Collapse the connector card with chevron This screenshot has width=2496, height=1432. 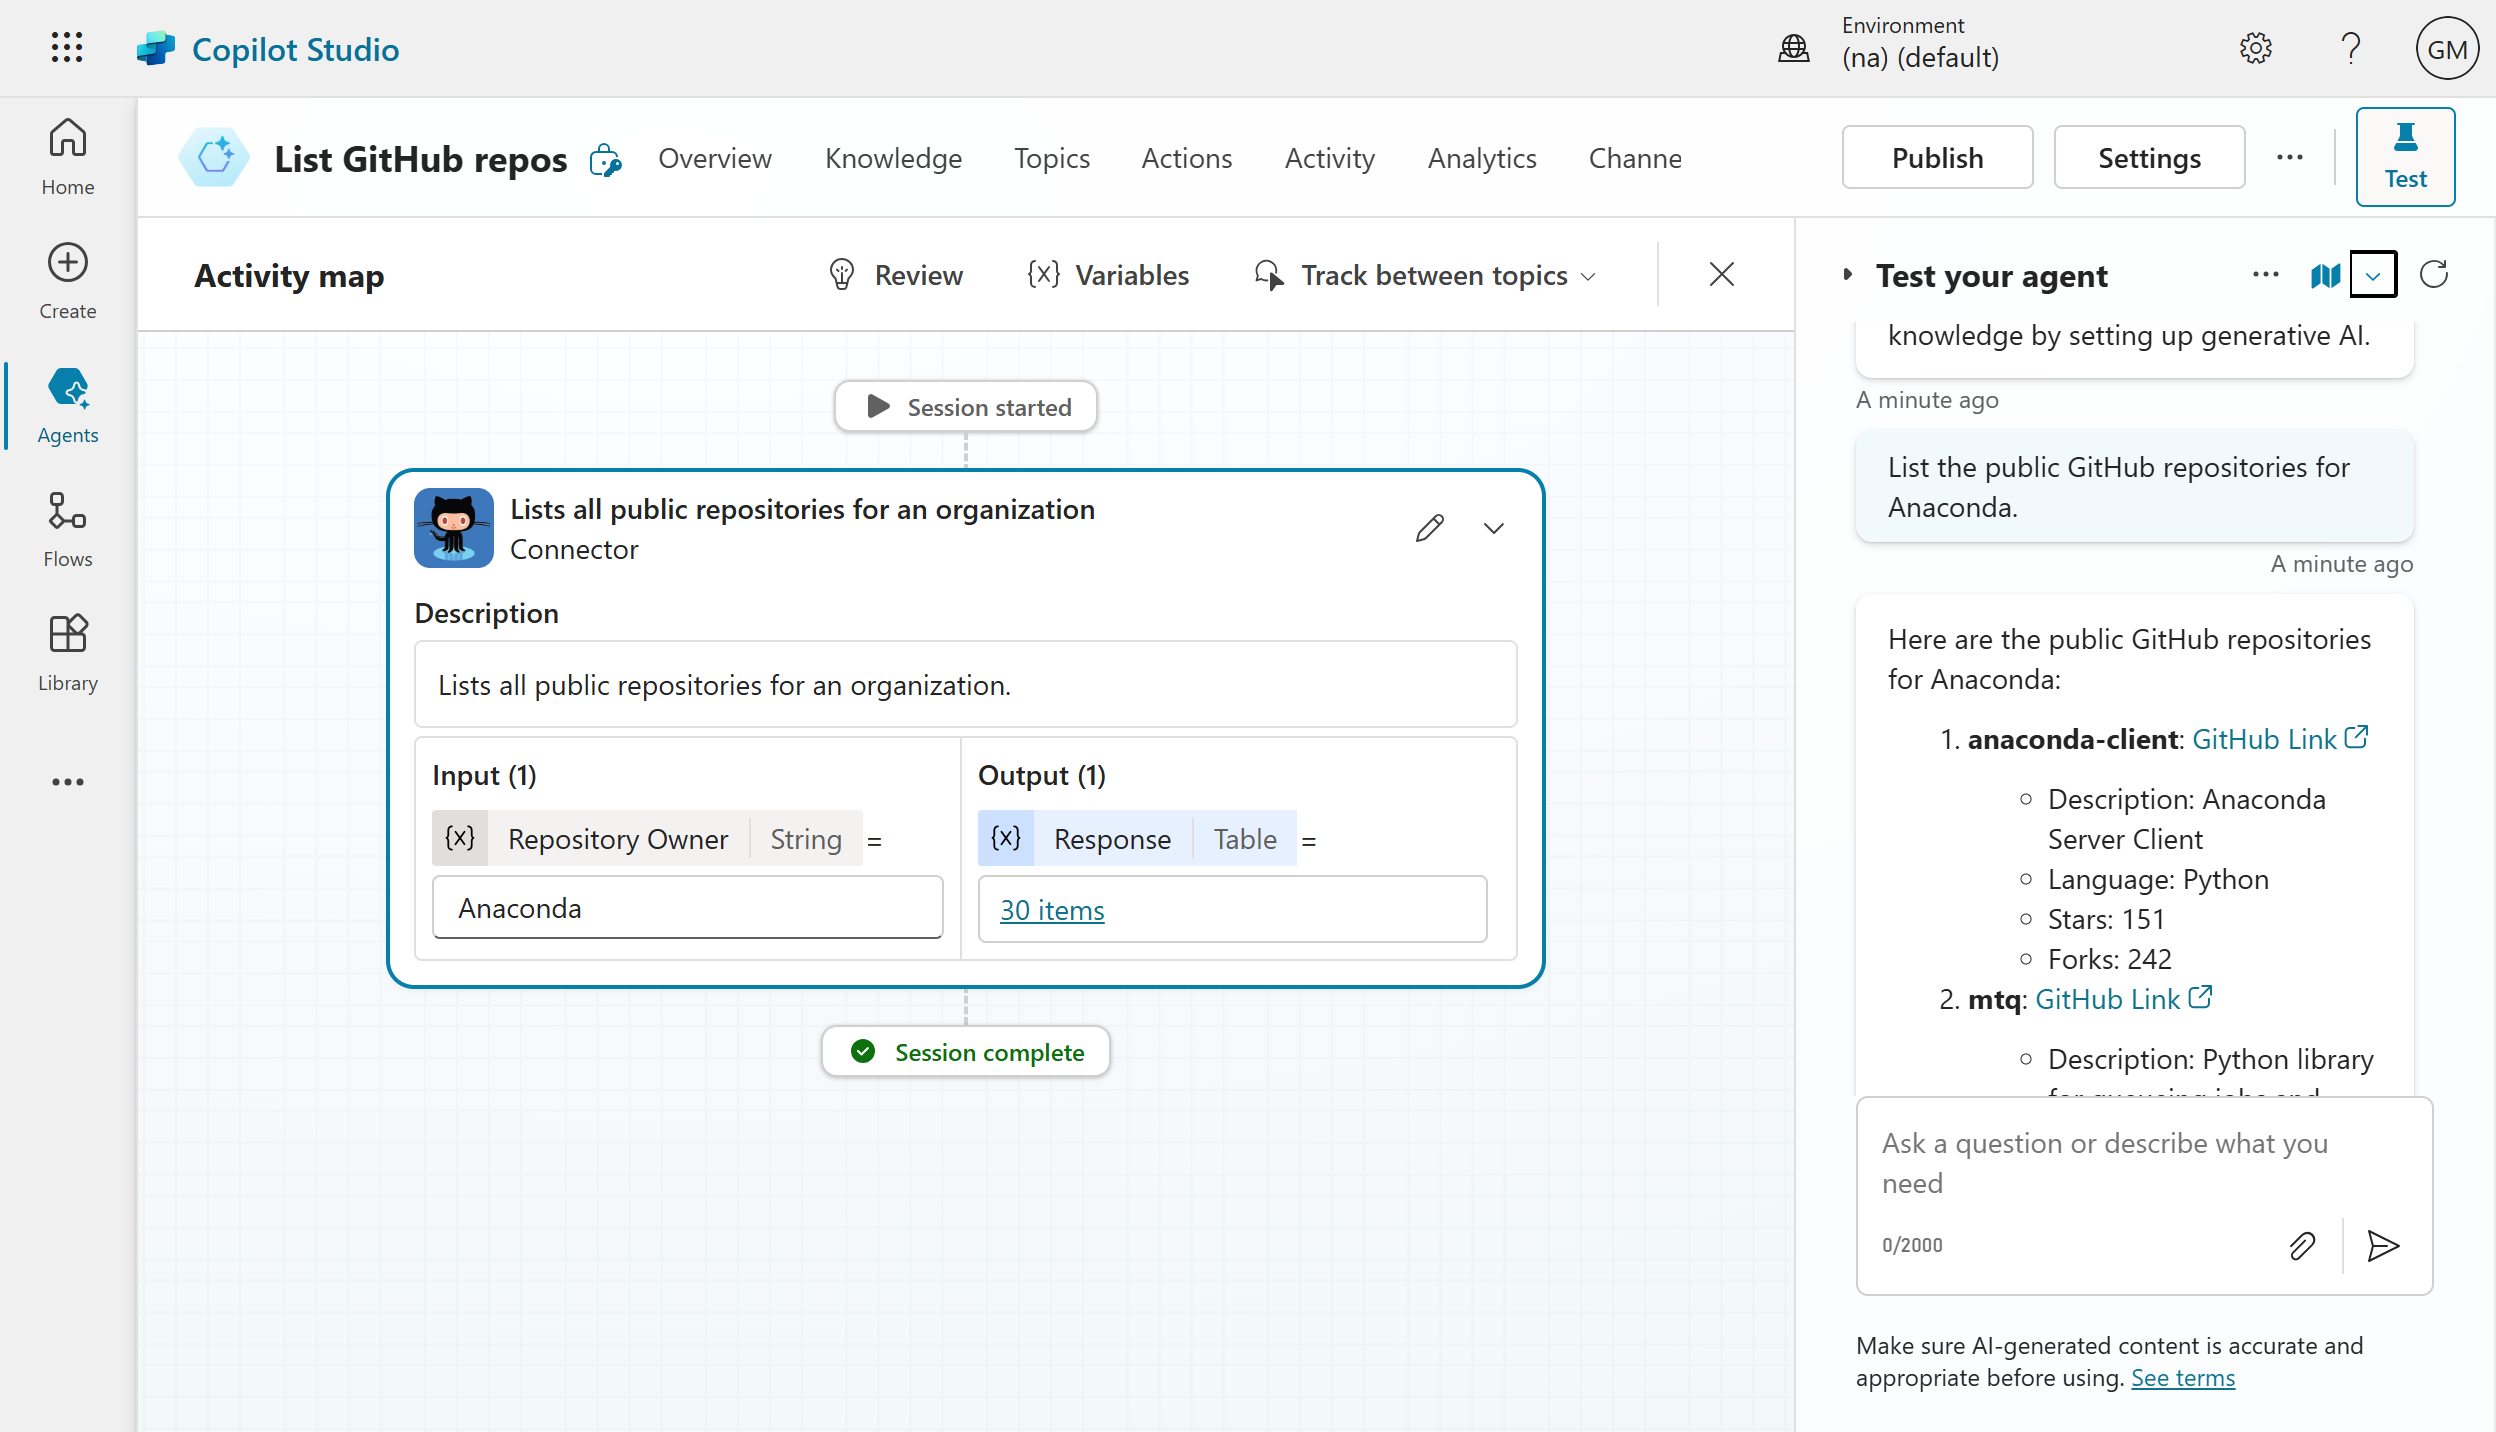[1493, 528]
